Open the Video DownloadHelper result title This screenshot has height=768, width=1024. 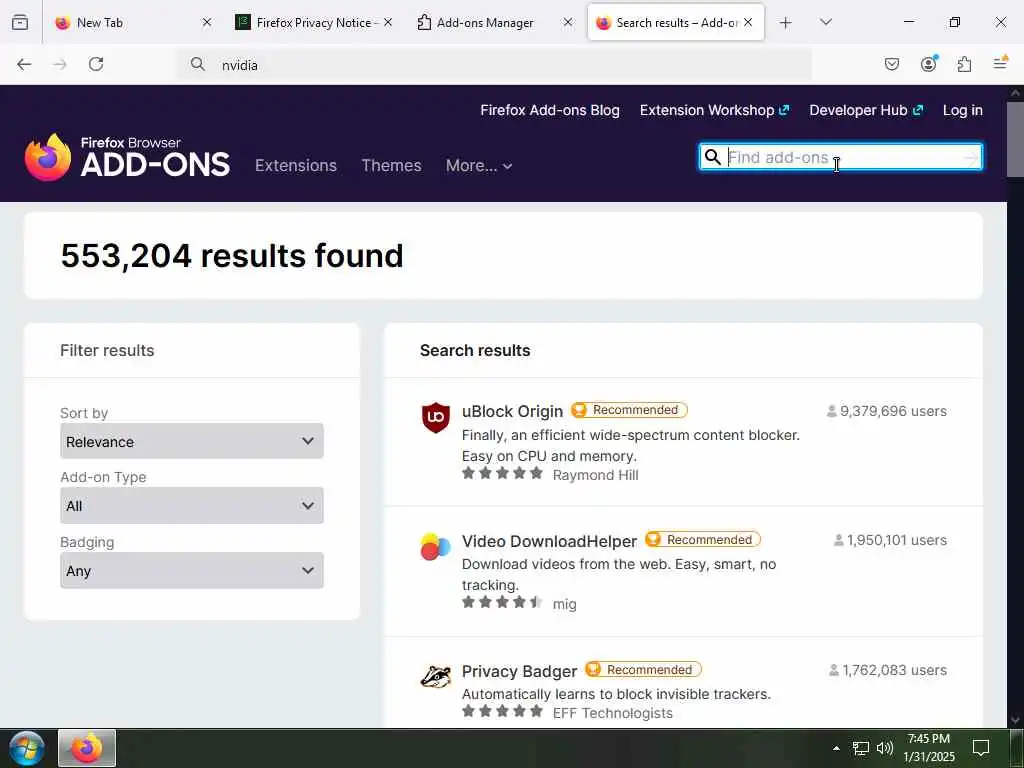click(x=549, y=541)
